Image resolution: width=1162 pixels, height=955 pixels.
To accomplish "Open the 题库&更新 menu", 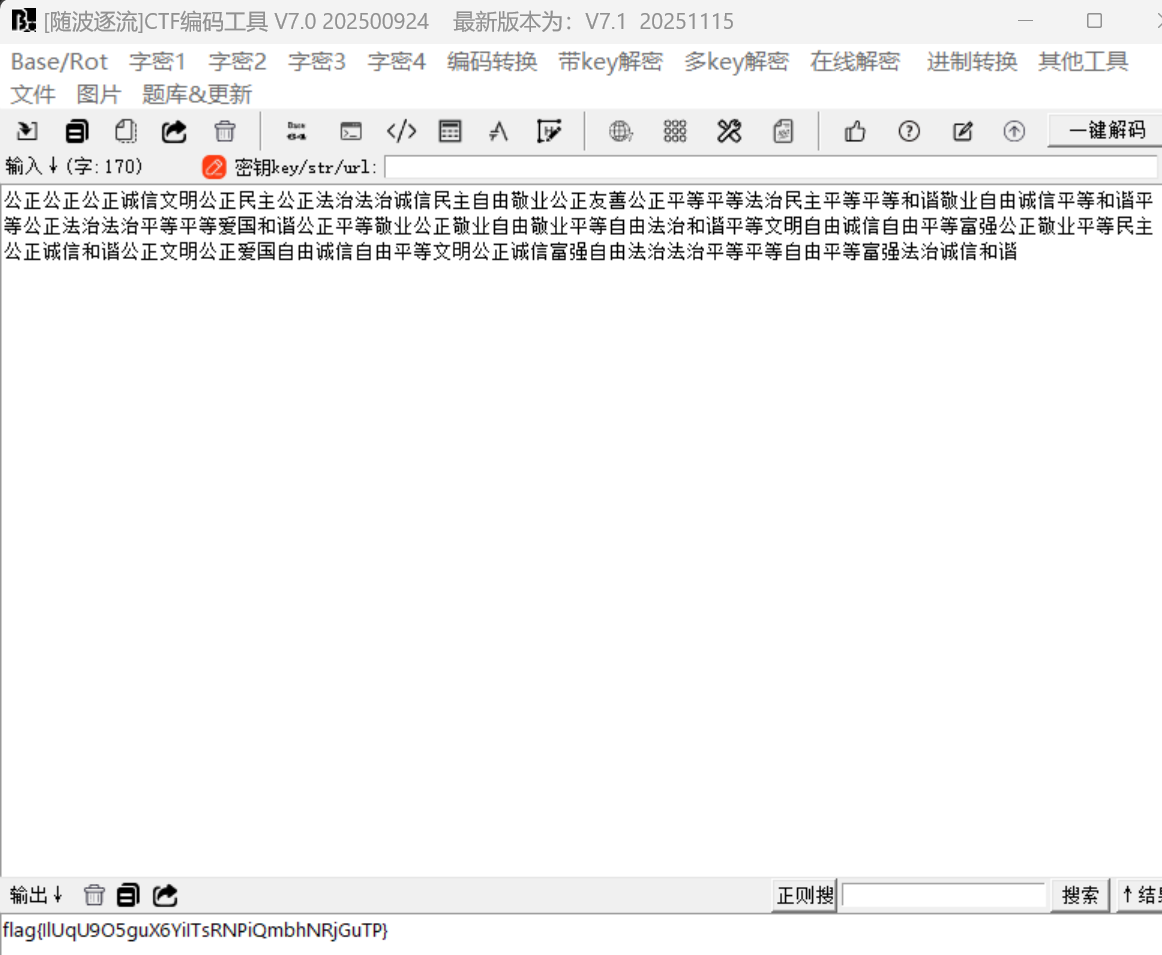I will (x=197, y=95).
